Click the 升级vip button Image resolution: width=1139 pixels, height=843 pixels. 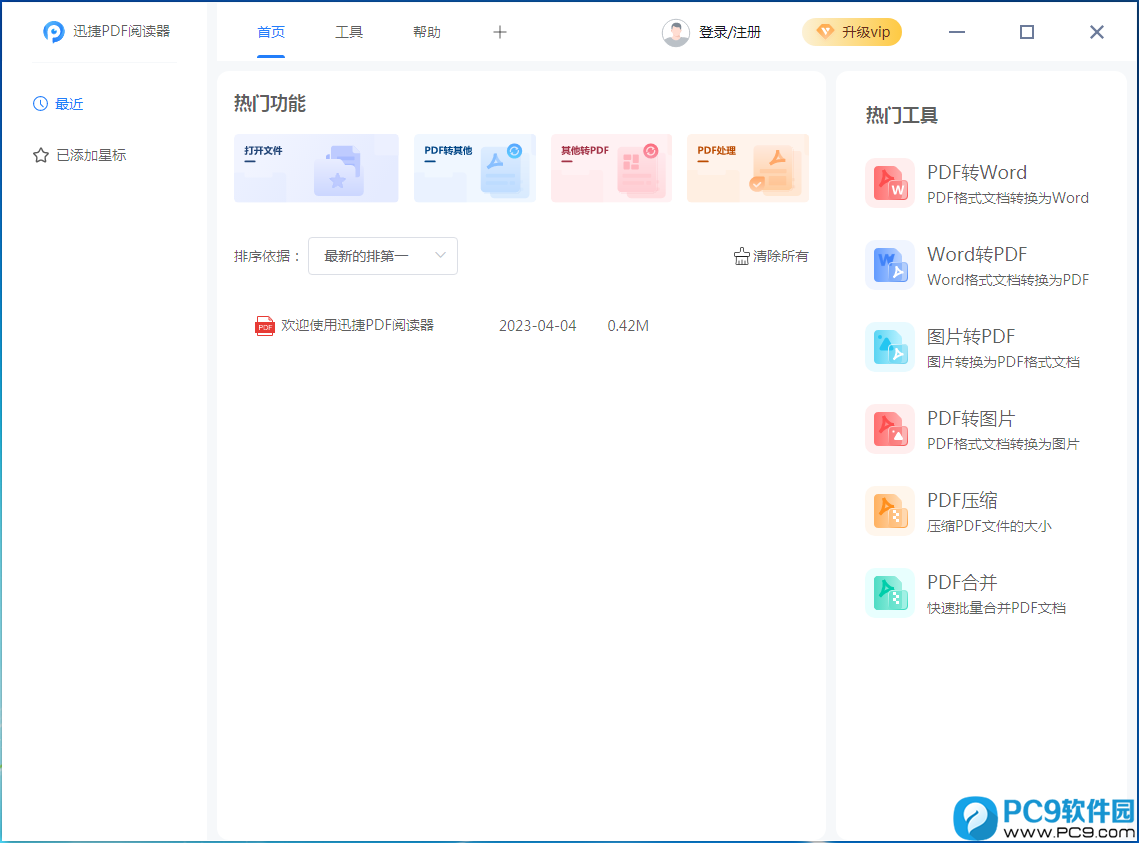(x=852, y=32)
